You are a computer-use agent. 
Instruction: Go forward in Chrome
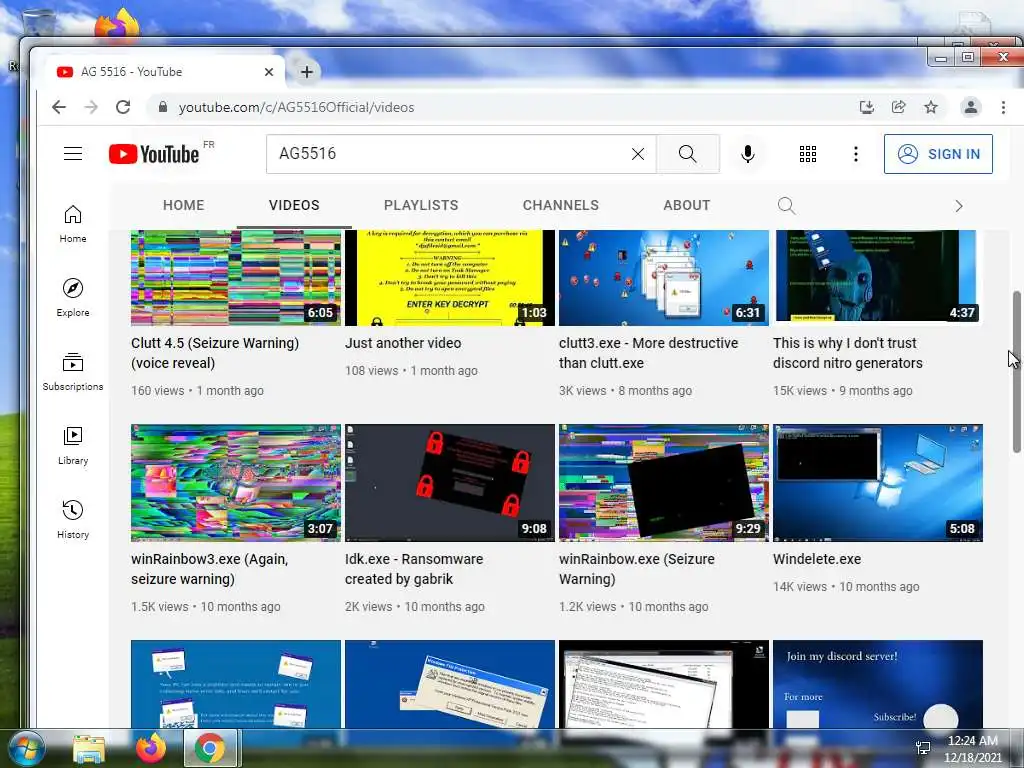[x=91, y=107]
